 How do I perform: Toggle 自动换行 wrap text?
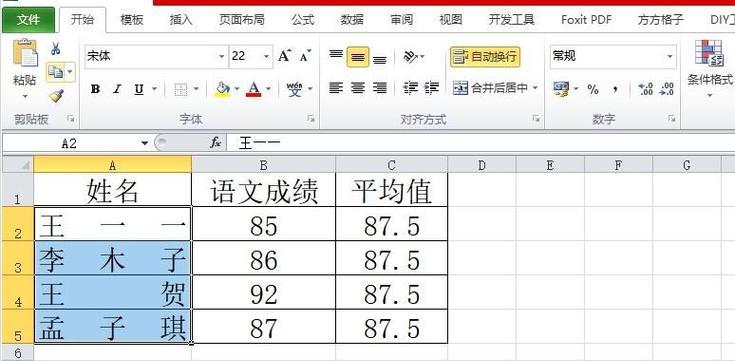[x=485, y=57]
